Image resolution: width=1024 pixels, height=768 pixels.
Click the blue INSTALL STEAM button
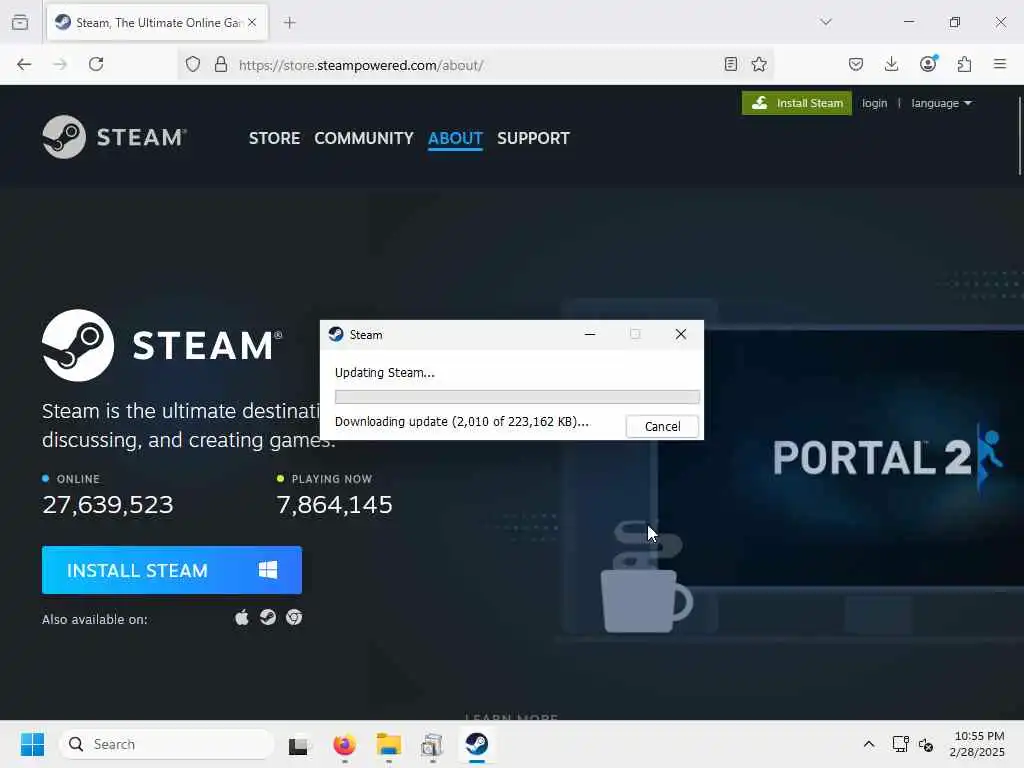coord(172,570)
